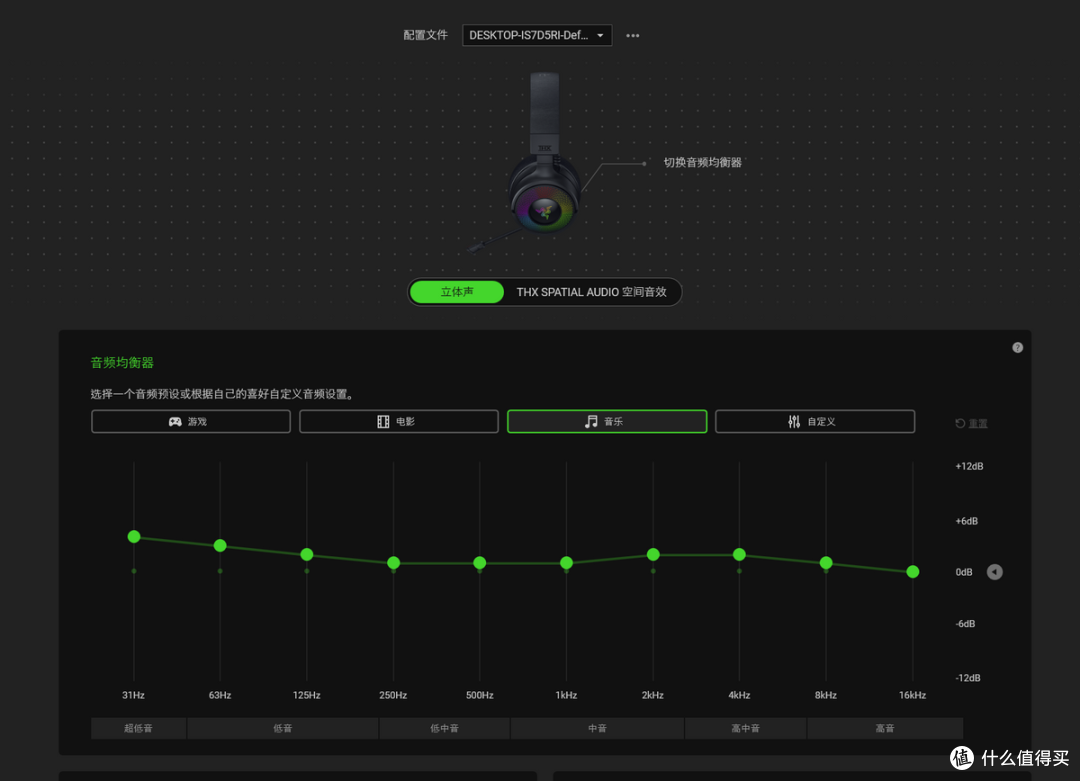Click the 高中音 frequency band label
This screenshot has width=1080, height=781.
[x=745, y=728]
